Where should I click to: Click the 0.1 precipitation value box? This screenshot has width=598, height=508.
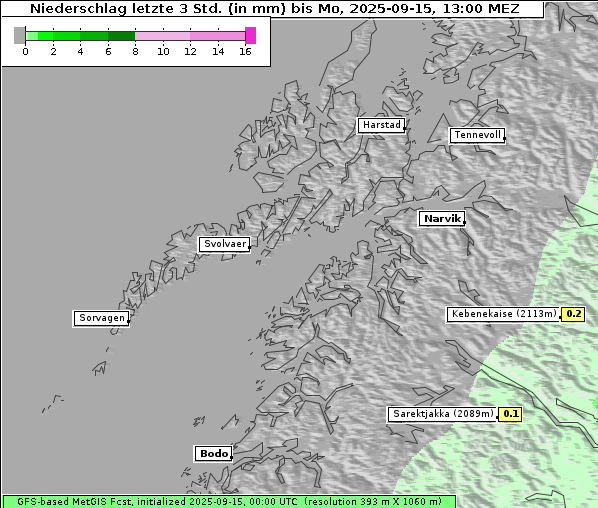tap(510, 414)
